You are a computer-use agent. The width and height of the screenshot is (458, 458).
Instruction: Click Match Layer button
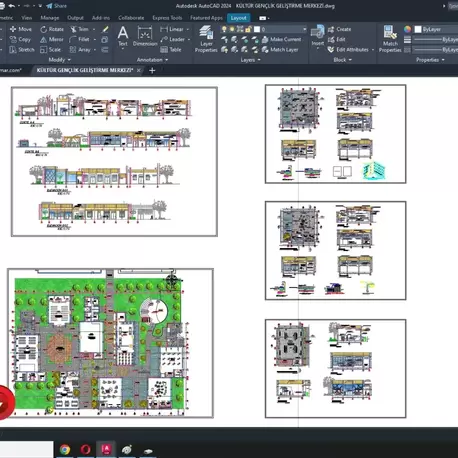tap(280, 50)
